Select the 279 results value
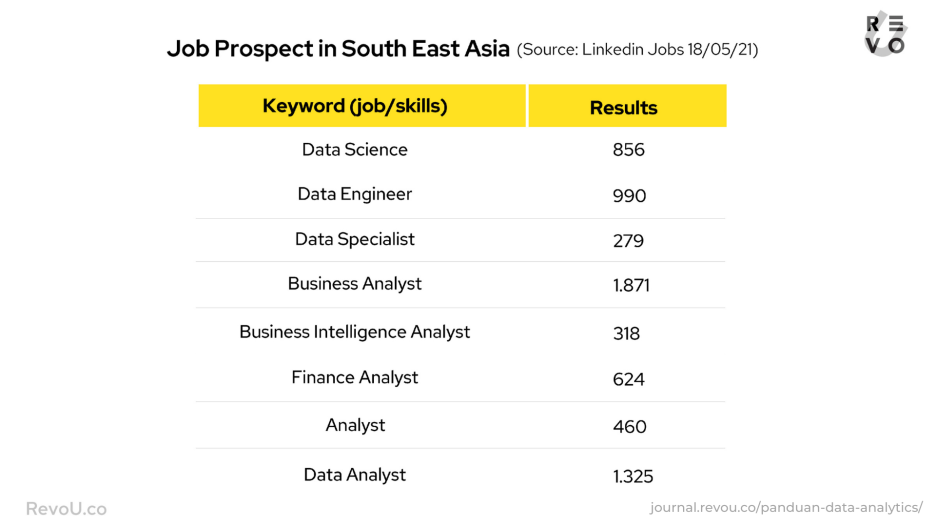 pyautogui.click(x=629, y=241)
